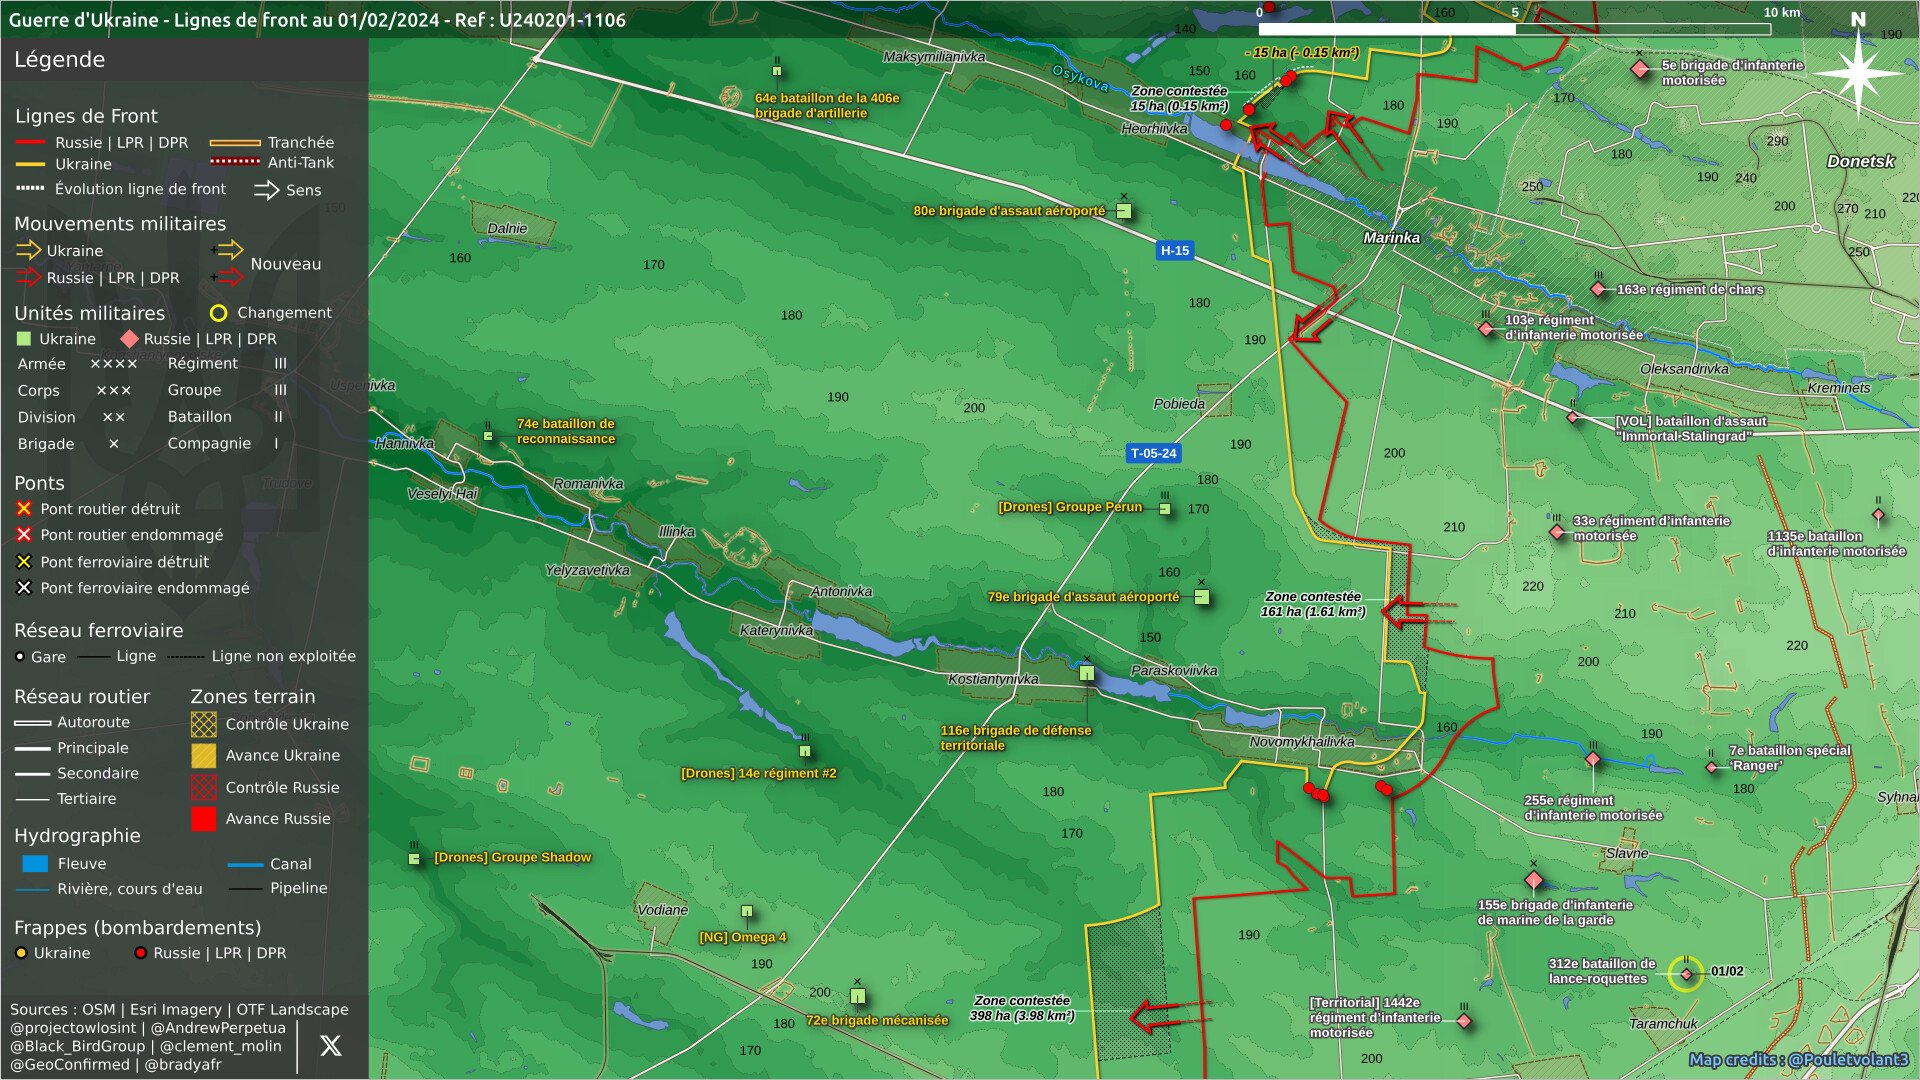Click the Paraskoviivka village label
This screenshot has height=1080, width=1920.
tap(1174, 670)
